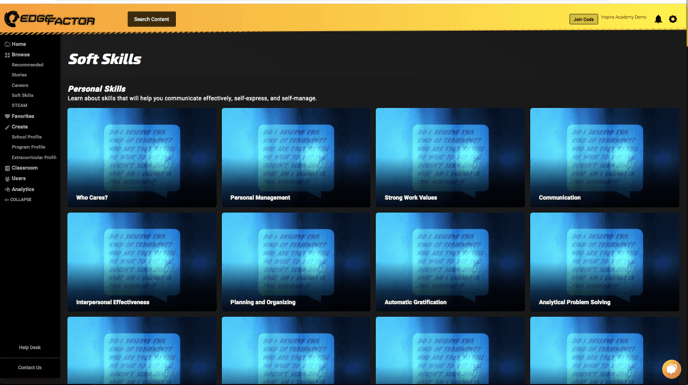Screen dimensions: 688x385
Task: Click the Users icon in sidebar
Action: click(x=7, y=179)
